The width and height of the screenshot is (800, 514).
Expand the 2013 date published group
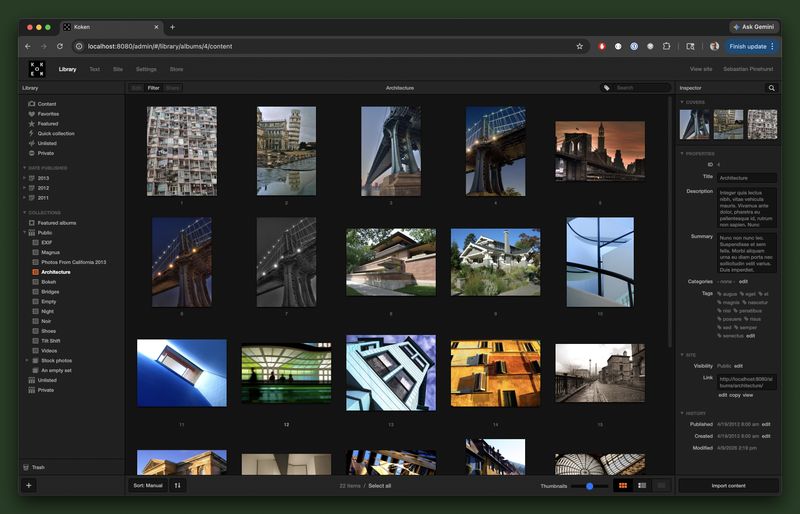(x=24, y=178)
